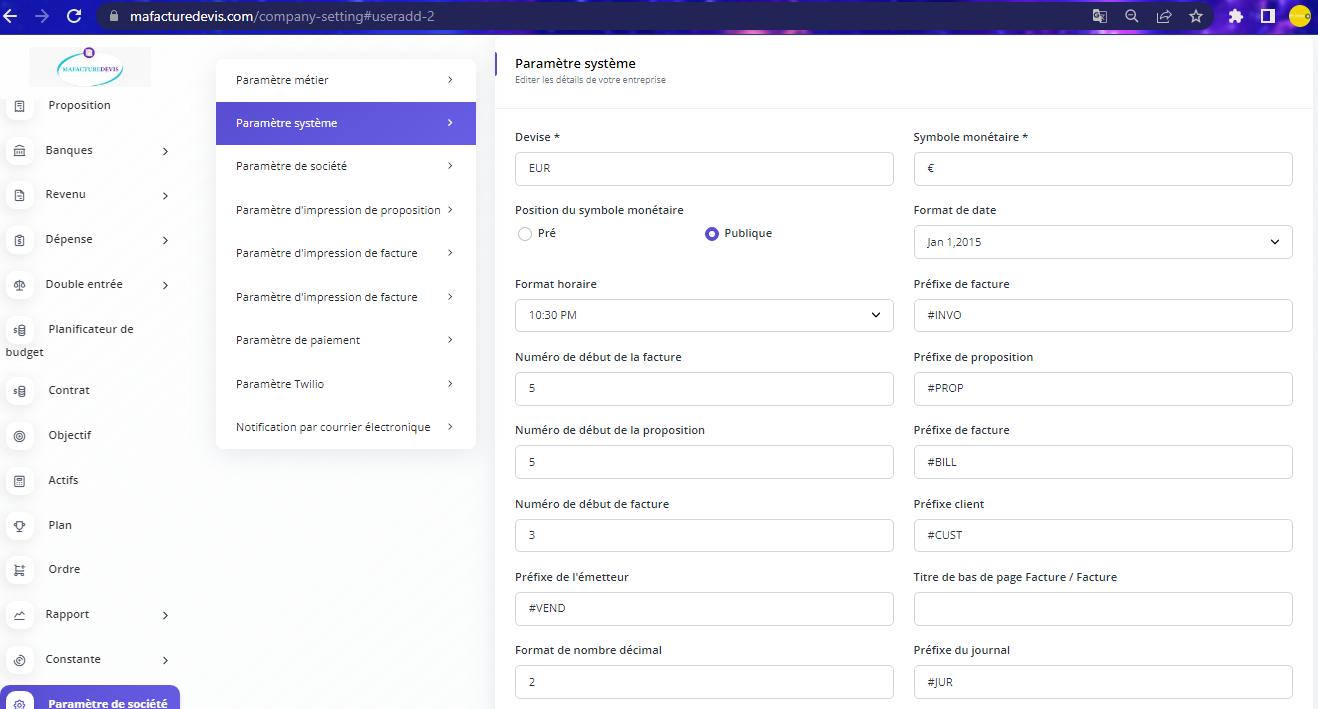This screenshot has width=1318, height=709.
Task: Click the browser address bar URL
Action: pyautogui.click(x=282, y=17)
